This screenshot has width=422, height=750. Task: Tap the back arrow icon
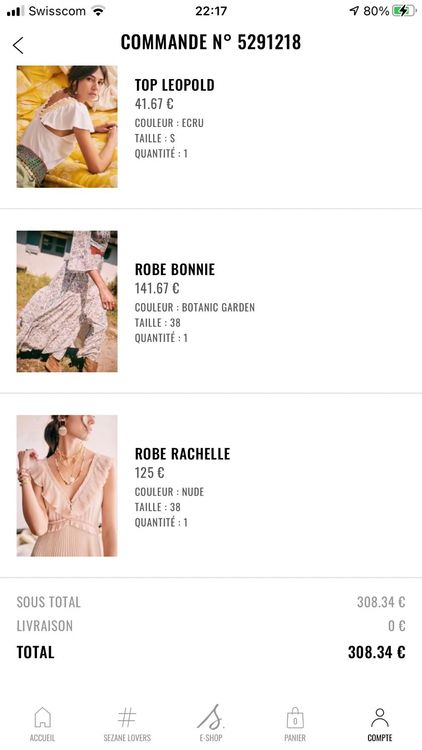pos(18,45)
